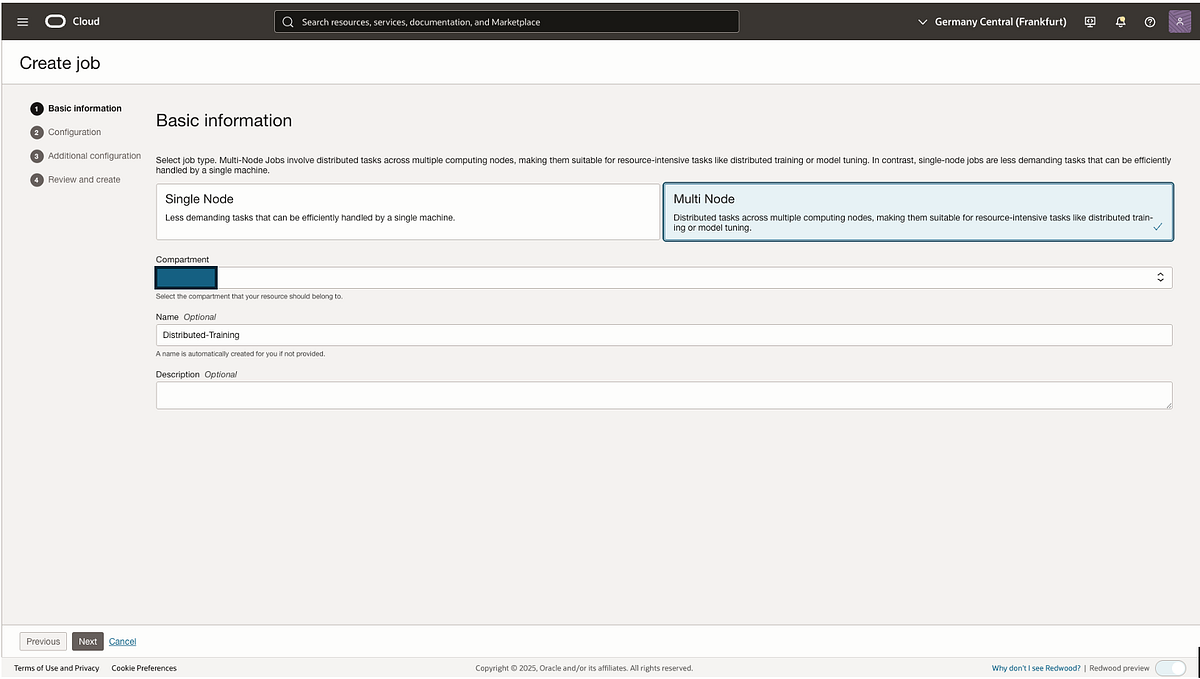This screenshot has height=679, width=1200.
Task: Go to Basic information step
Action: click(x=85, y=108)
